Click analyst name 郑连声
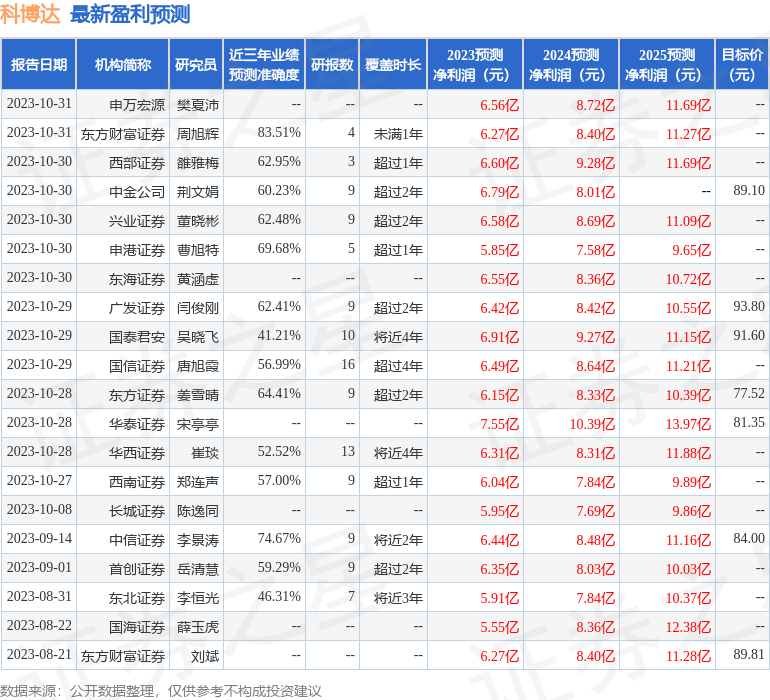 coord(197,481)
